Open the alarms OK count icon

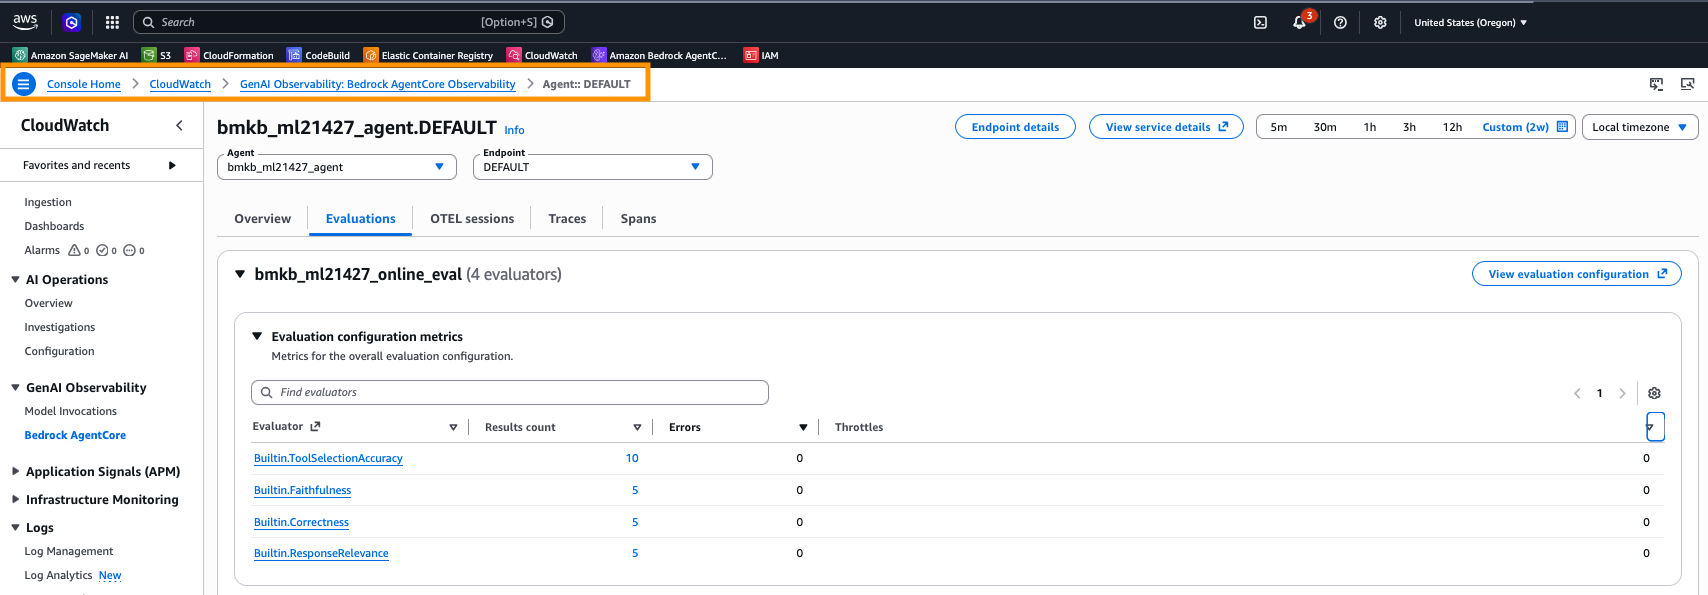click(x=102, y=250)
